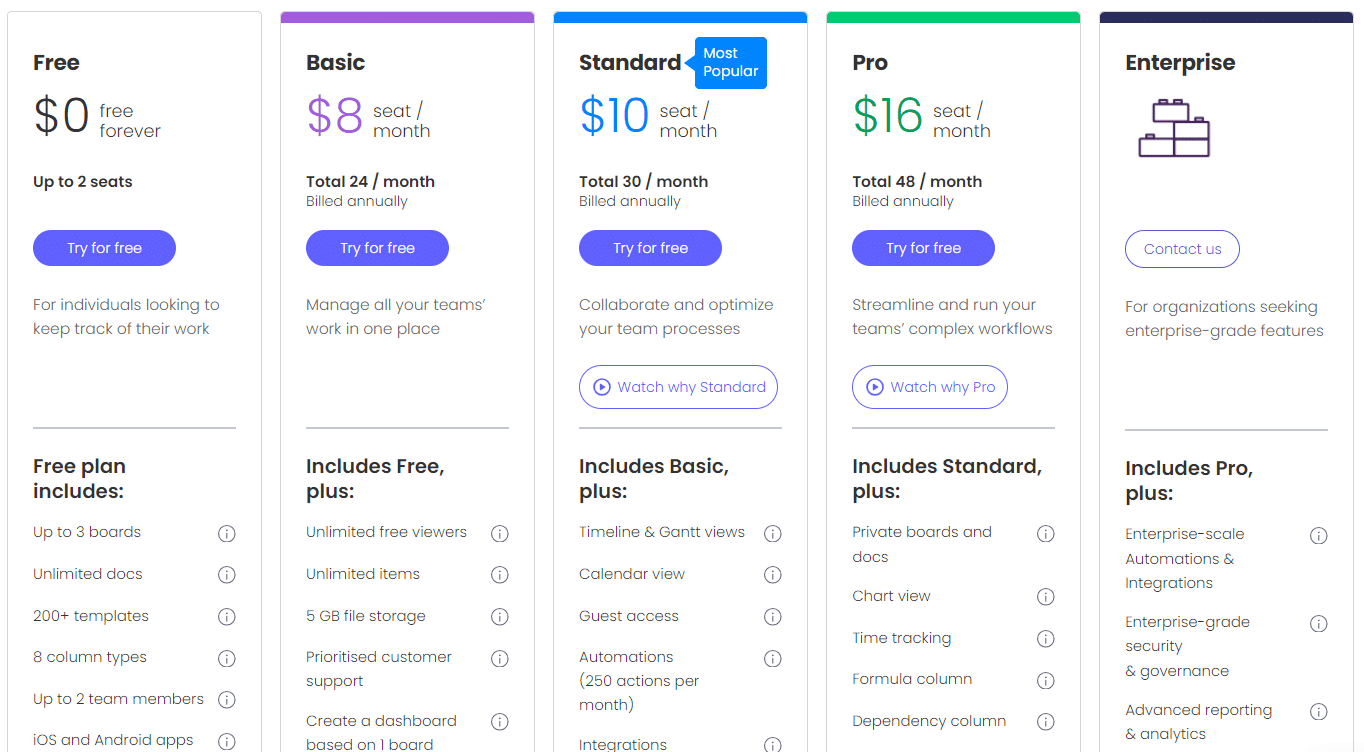Play the Watch why Pro video

[930, 387]
